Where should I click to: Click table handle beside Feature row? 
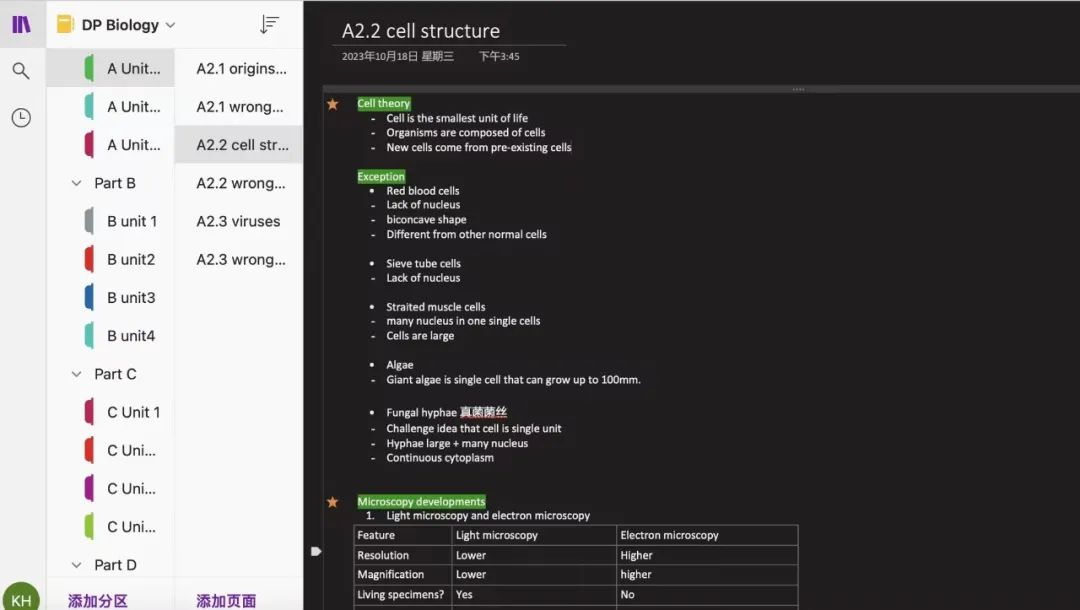click(x=316, y=551)
